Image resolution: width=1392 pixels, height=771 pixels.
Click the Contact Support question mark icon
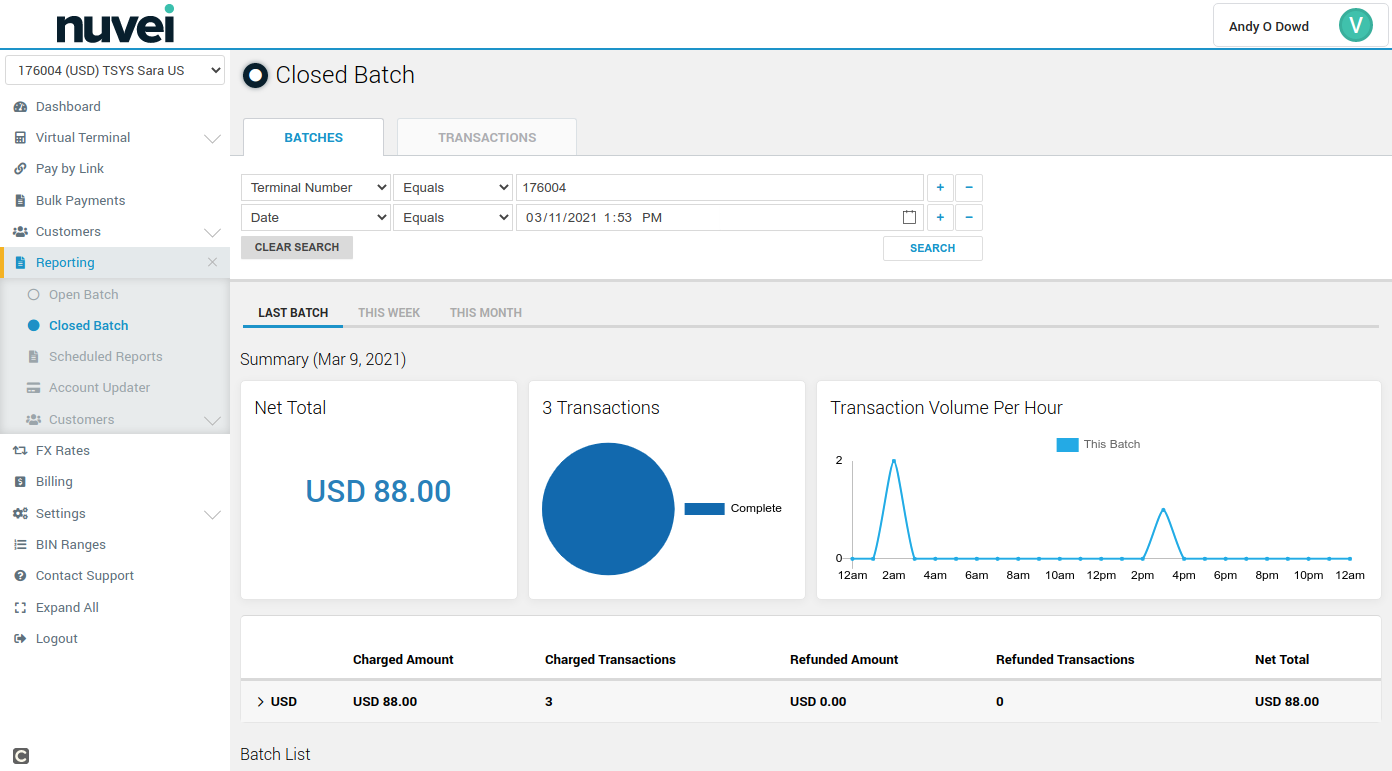coord(20,576)
